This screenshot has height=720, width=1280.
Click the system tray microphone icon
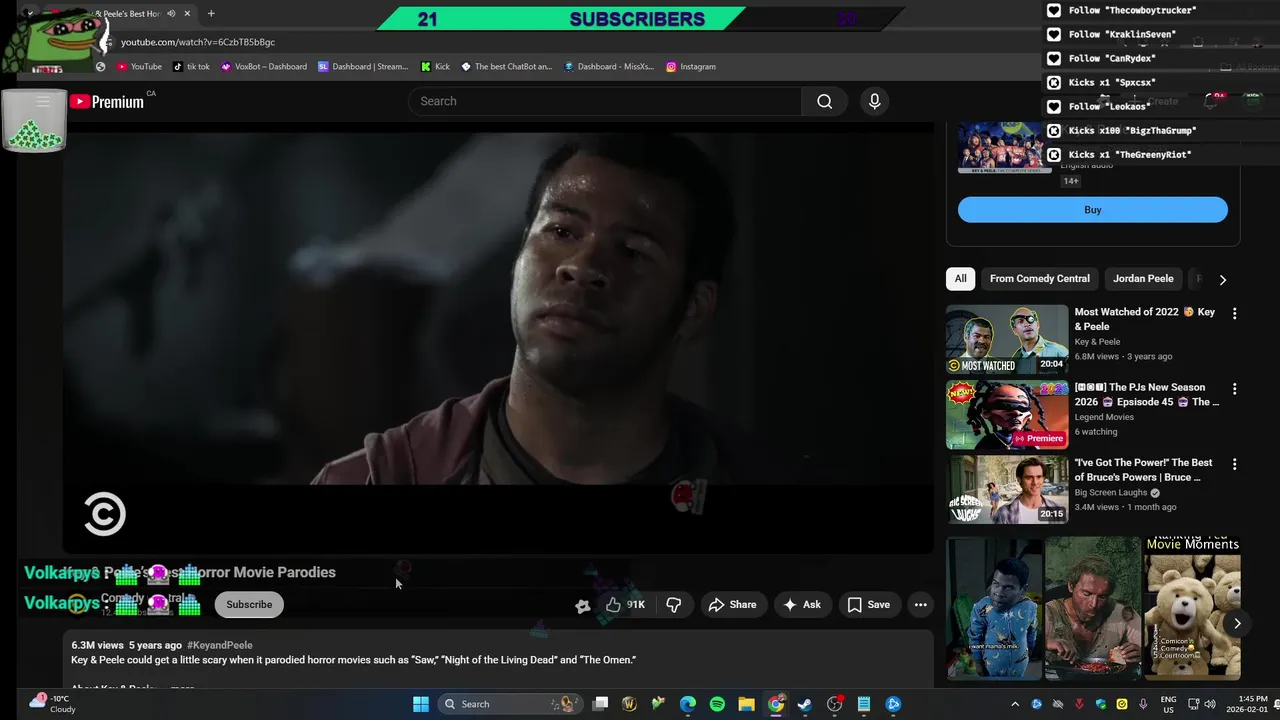coord(1143,704)
